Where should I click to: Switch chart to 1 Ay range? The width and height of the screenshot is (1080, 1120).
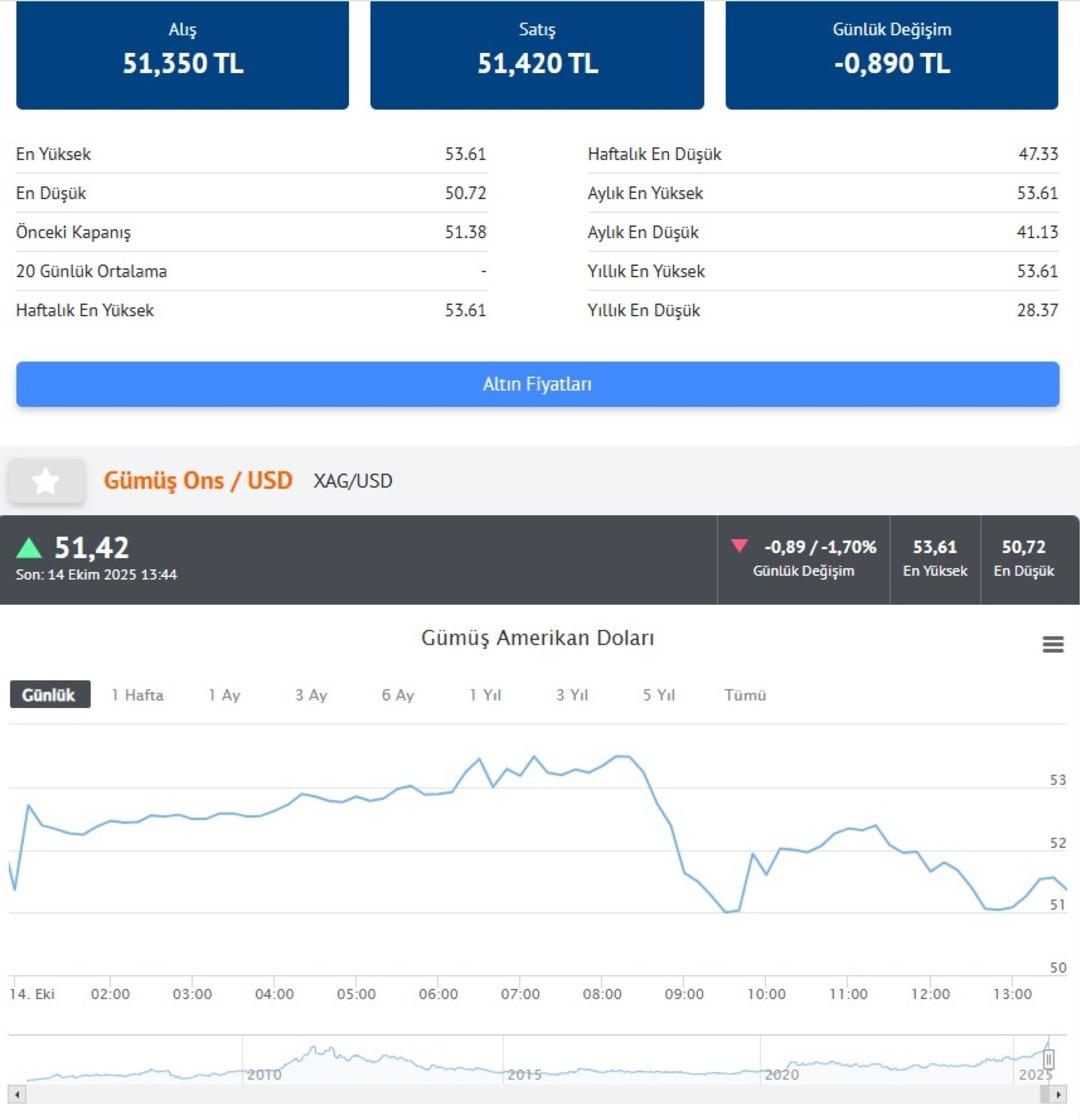click(x=224, y=695)
